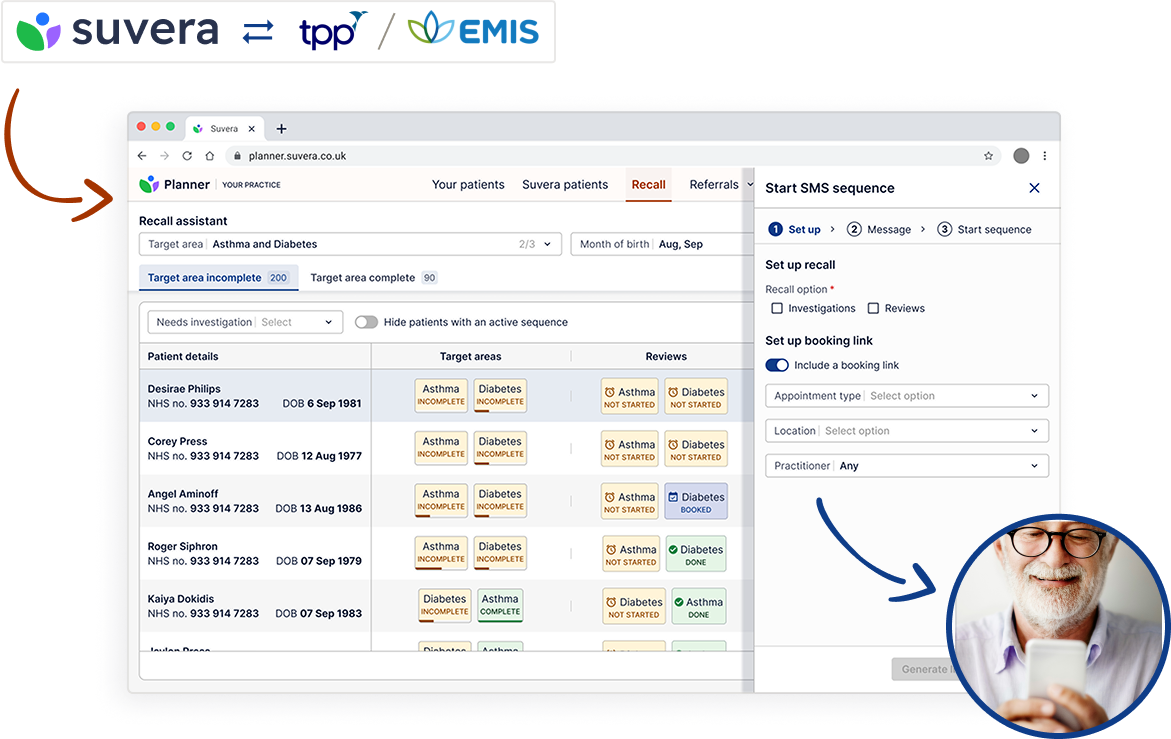Open a new browser tab
The width and height of the screenshot is (1171, 739).
pos(282,128)
